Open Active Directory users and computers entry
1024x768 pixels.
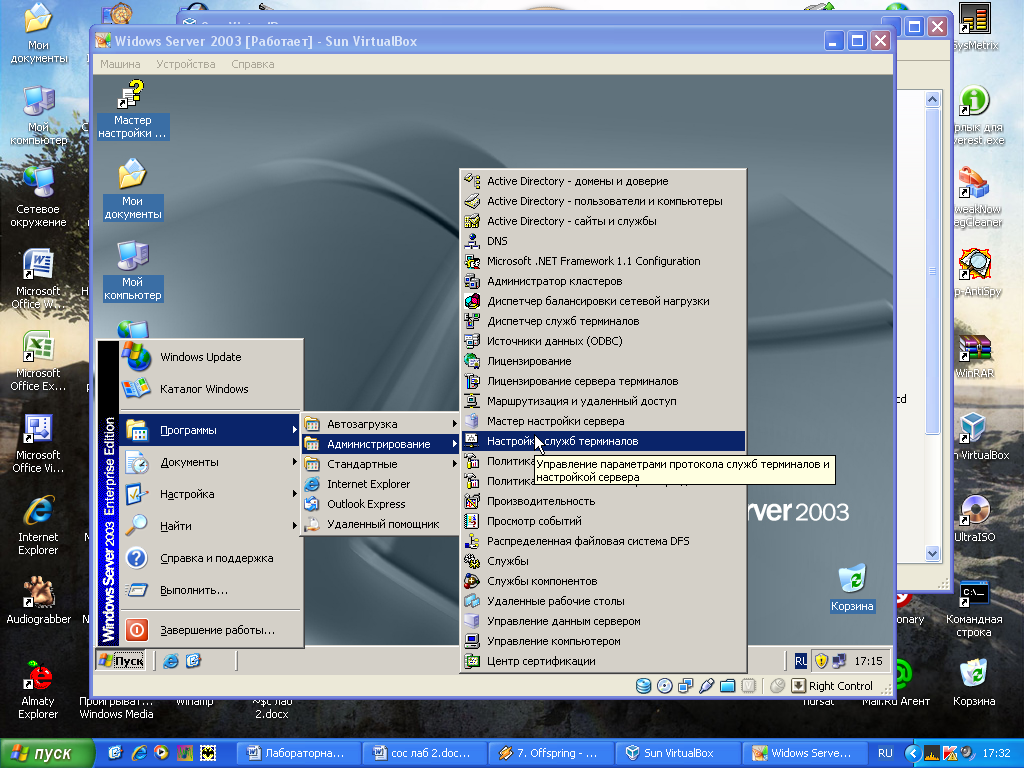[x=603, y=201]
